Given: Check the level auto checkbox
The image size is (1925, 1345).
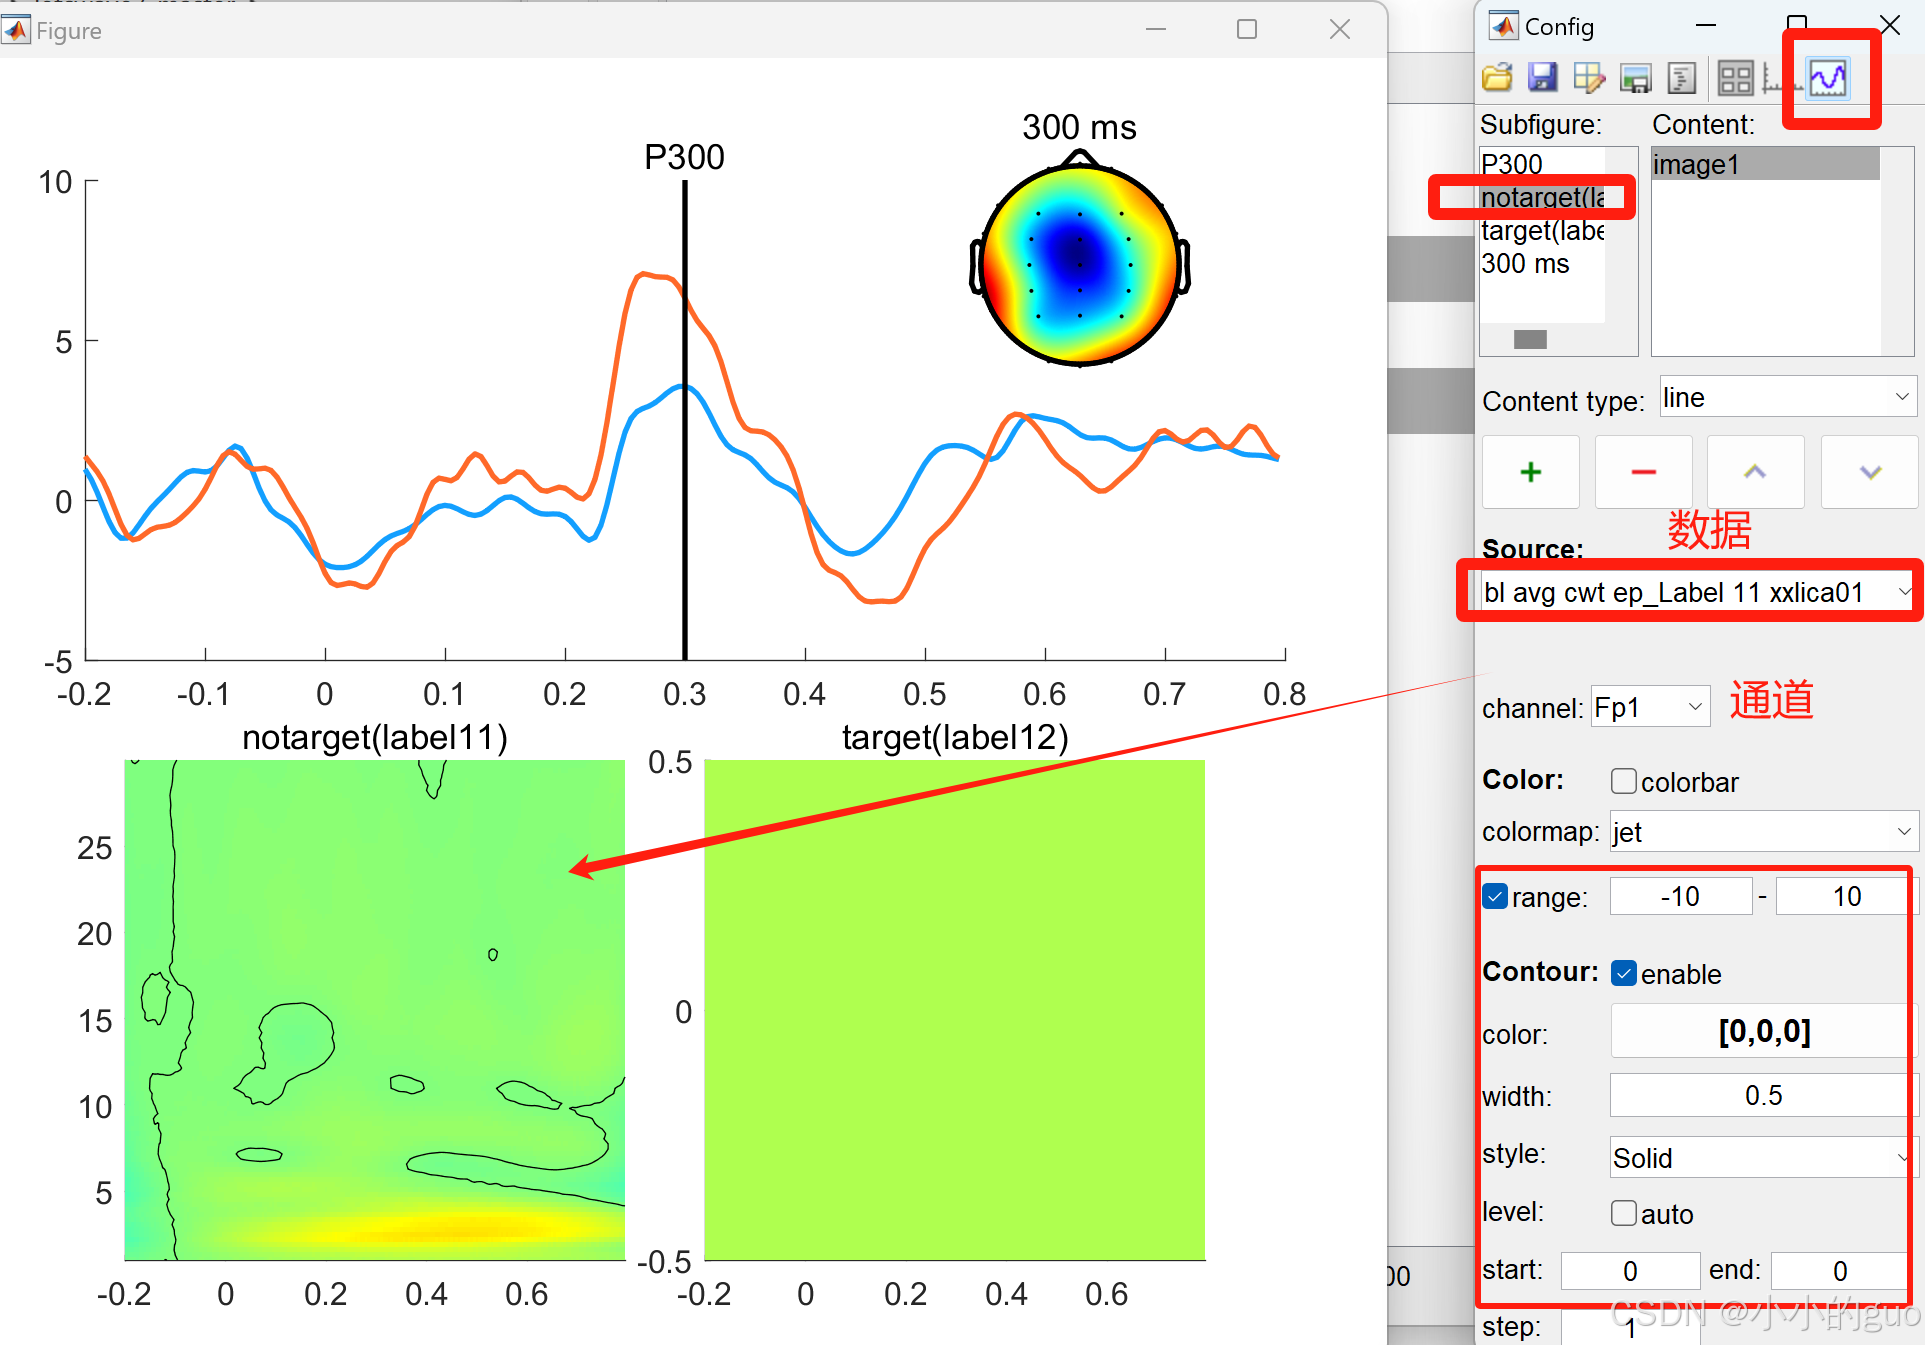Looking at the screenshot, I should coord(1624,1213).
